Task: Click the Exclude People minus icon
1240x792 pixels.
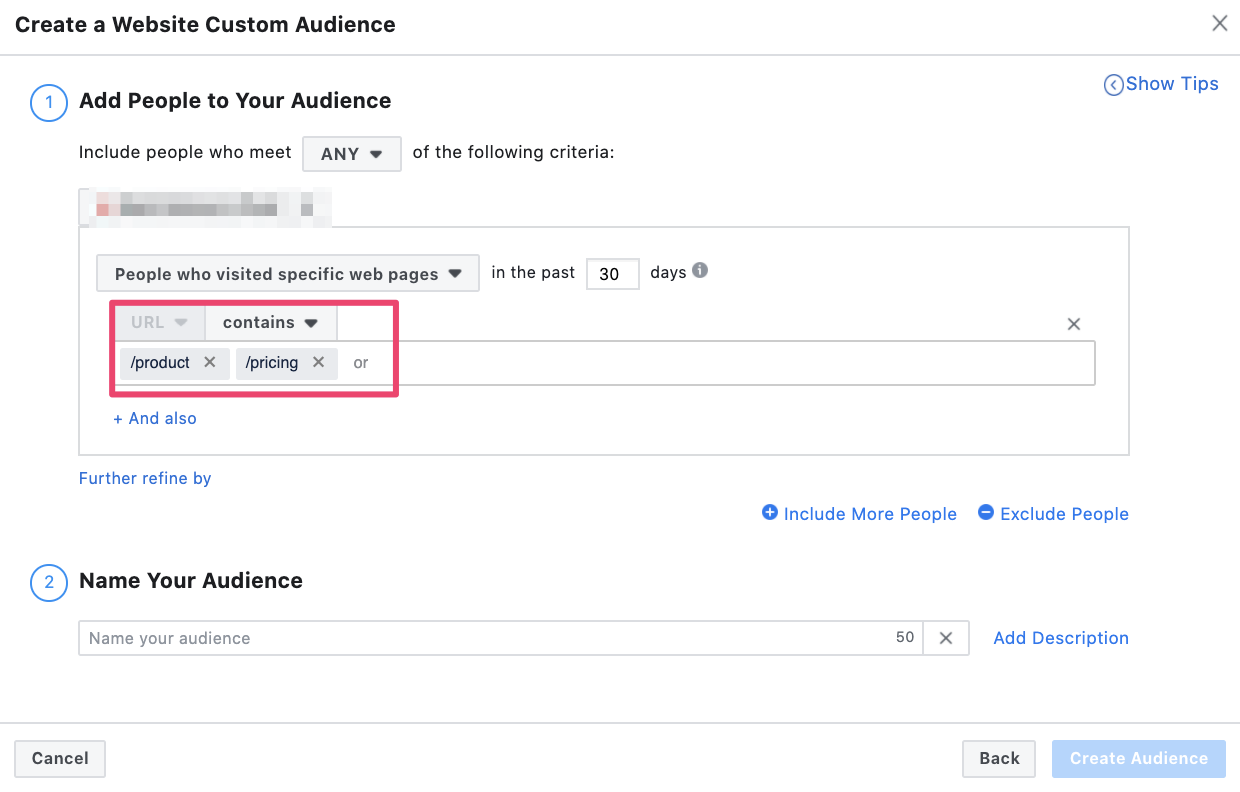Action: 986,513
